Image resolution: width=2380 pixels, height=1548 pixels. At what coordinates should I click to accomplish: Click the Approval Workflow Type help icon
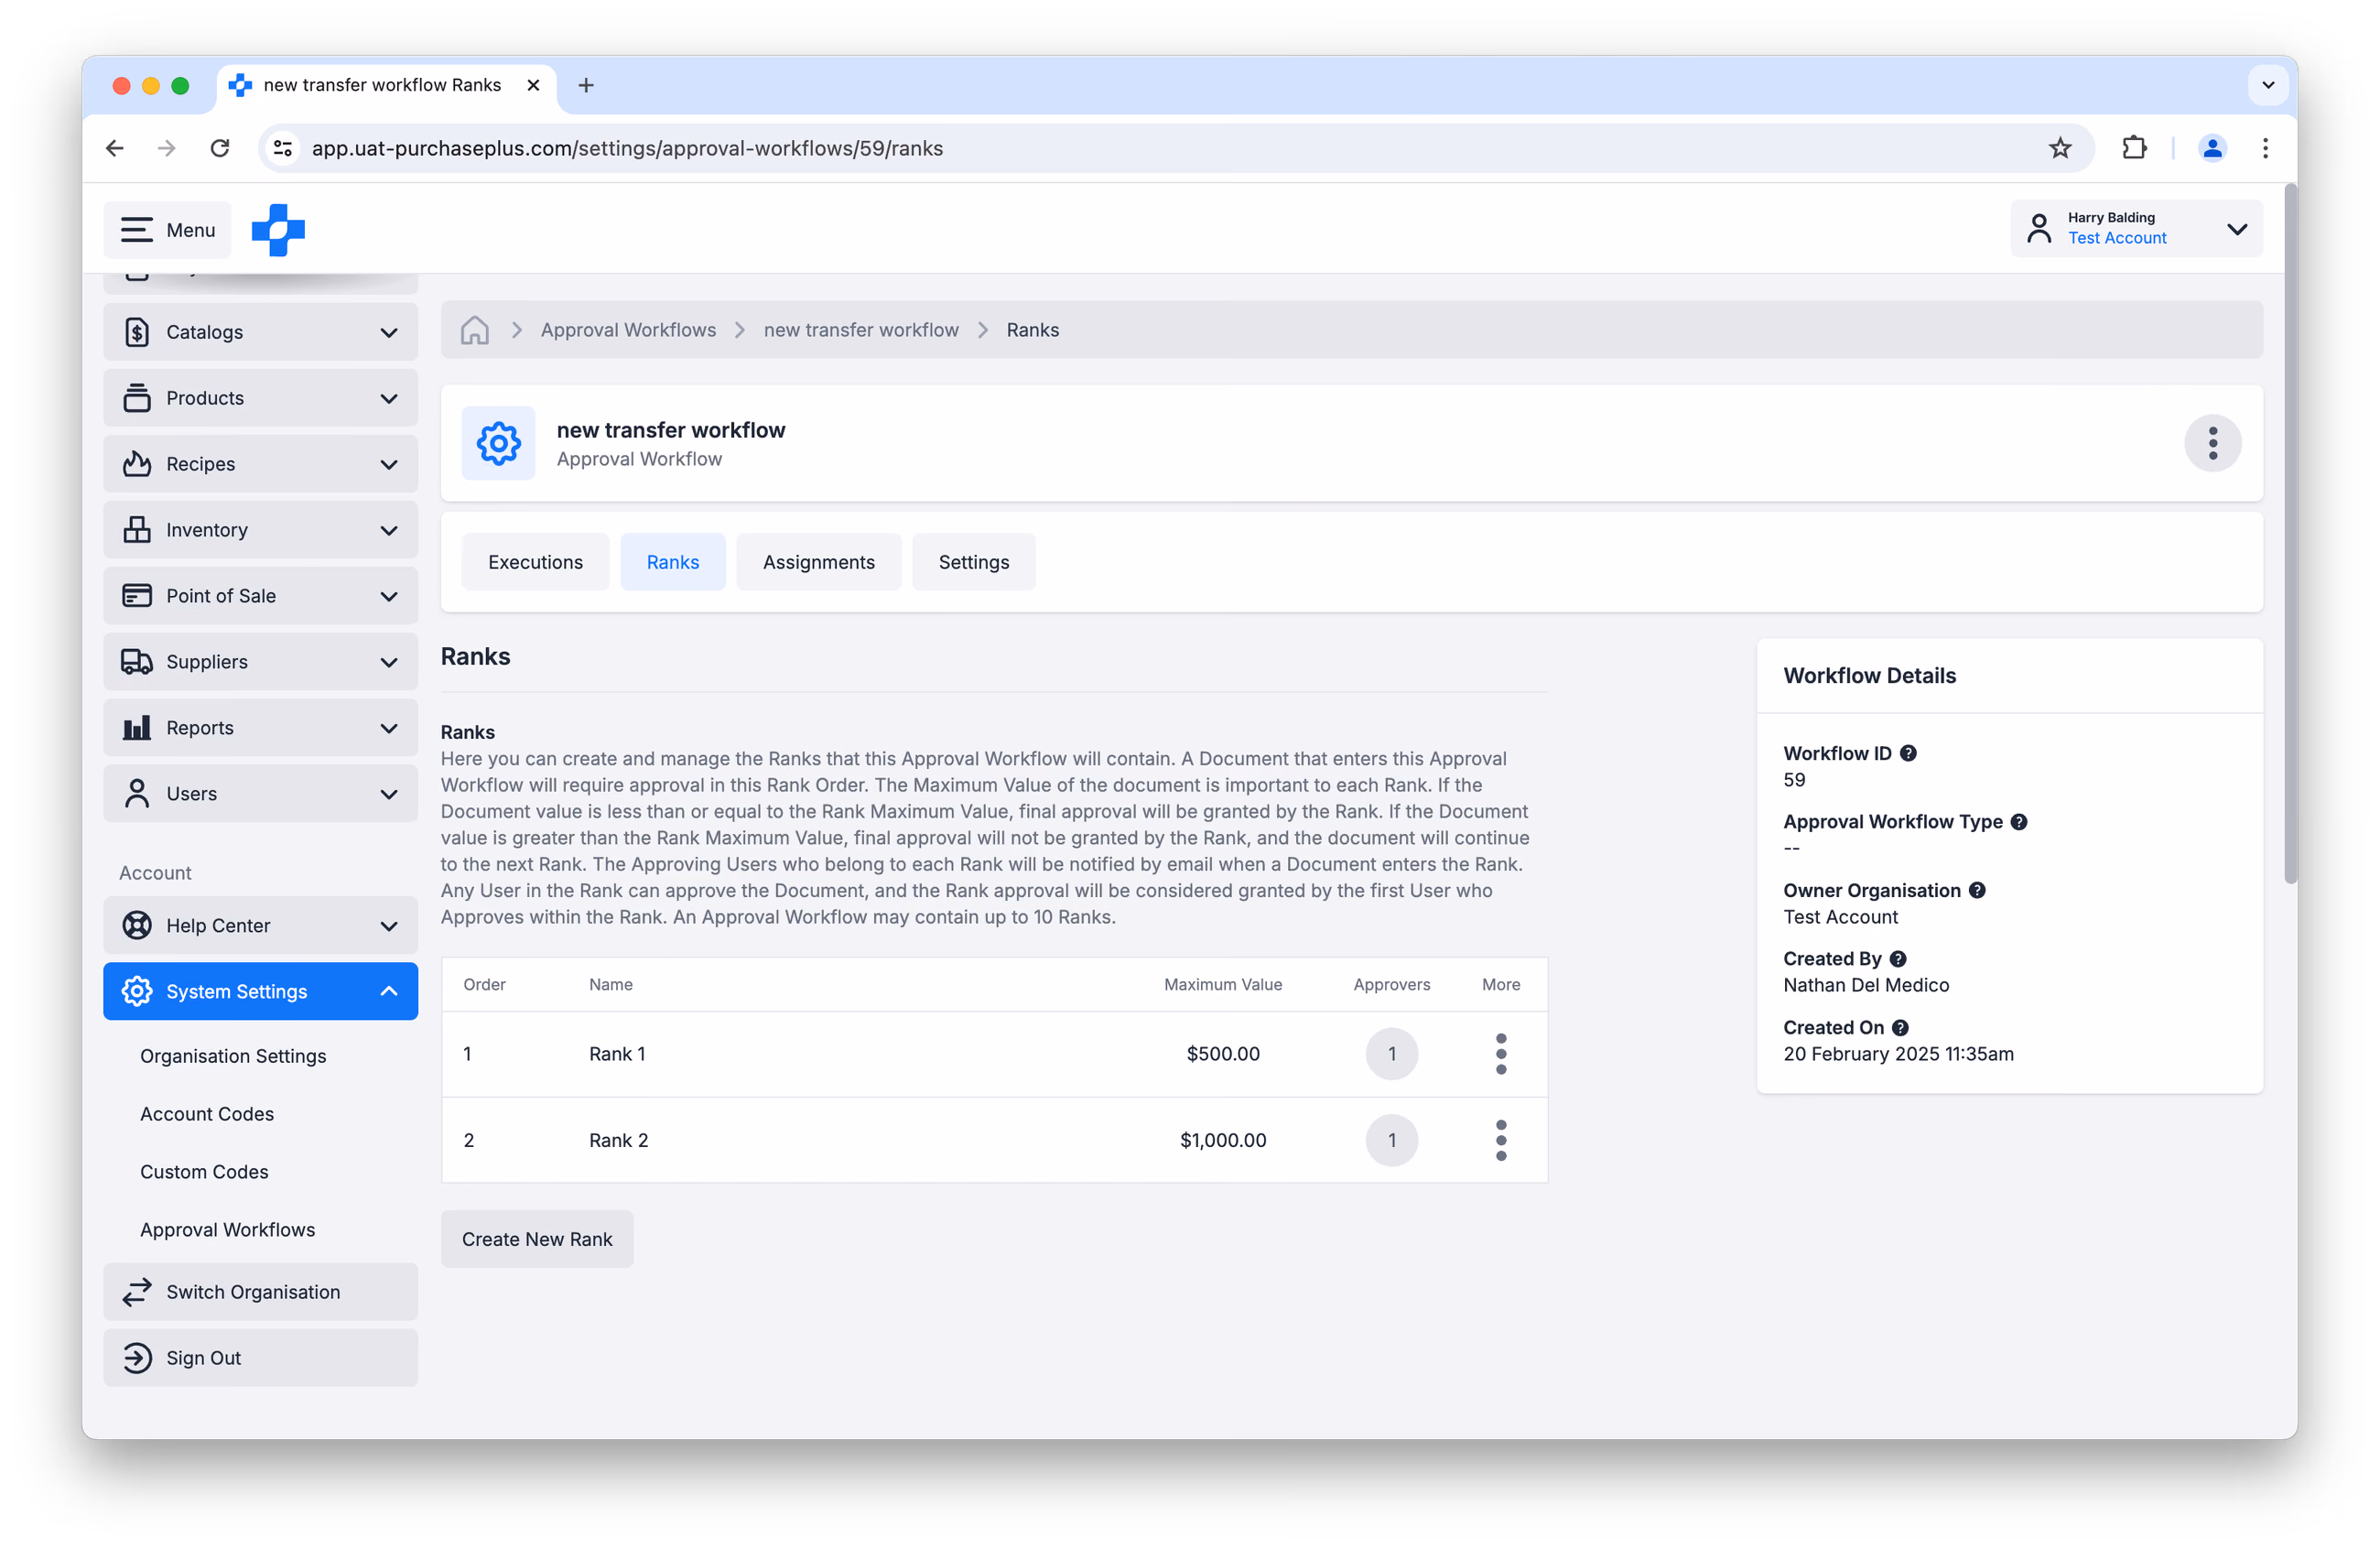[x=2019, y=822]
